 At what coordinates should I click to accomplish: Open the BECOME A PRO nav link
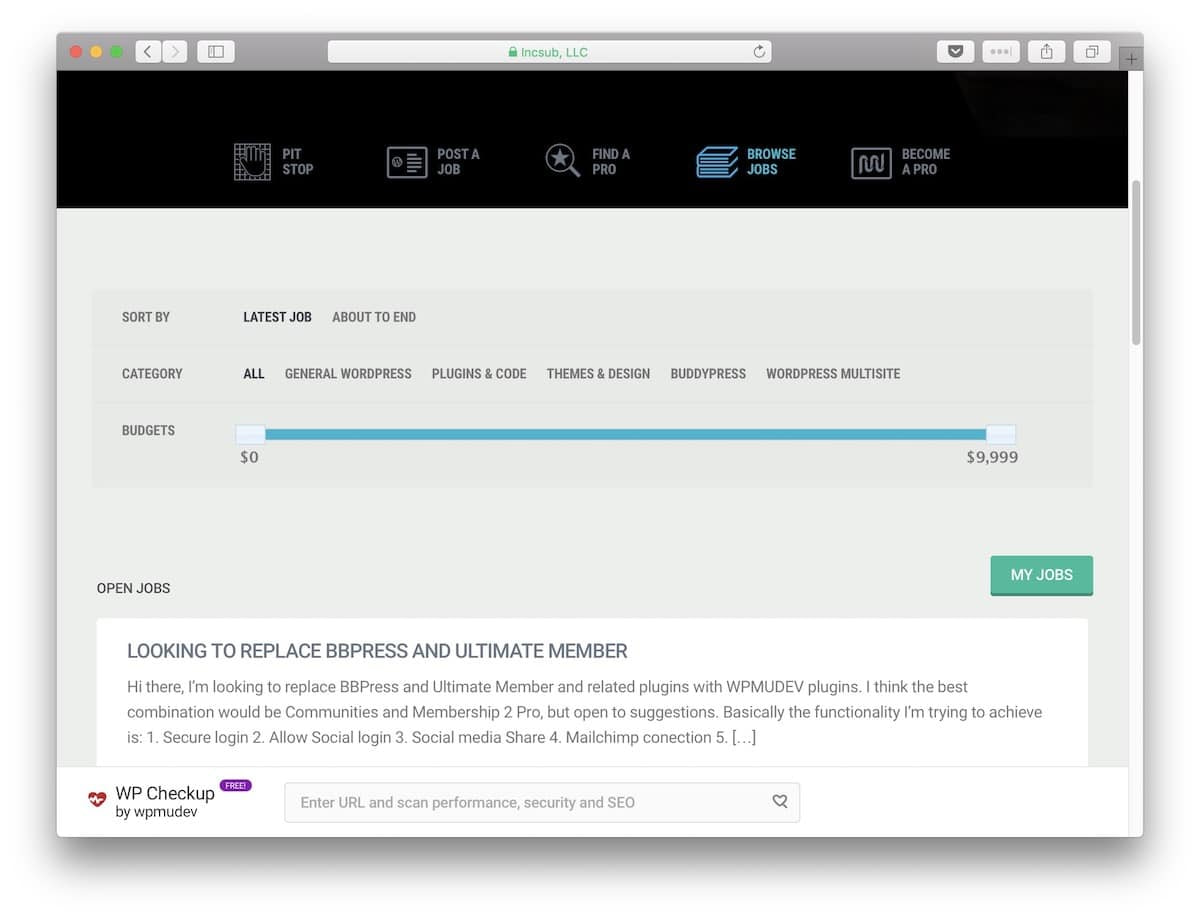click(x=926, y=162)
